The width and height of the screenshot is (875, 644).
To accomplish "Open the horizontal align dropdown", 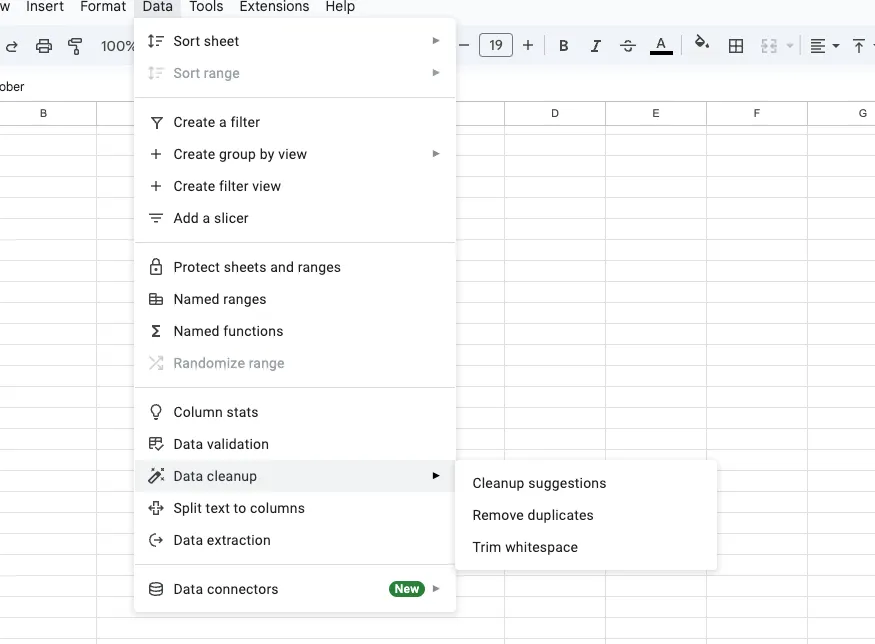I will click(820, 45).
